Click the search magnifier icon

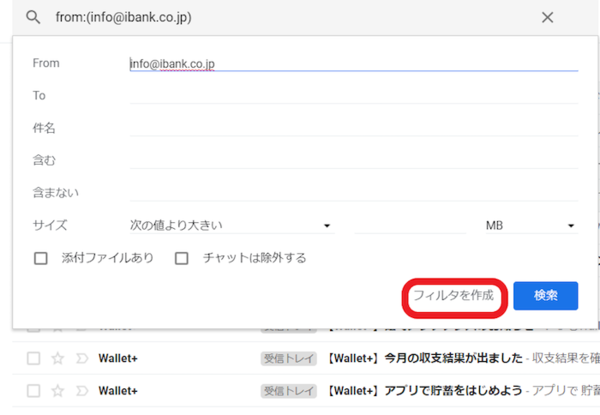(33, 17)
